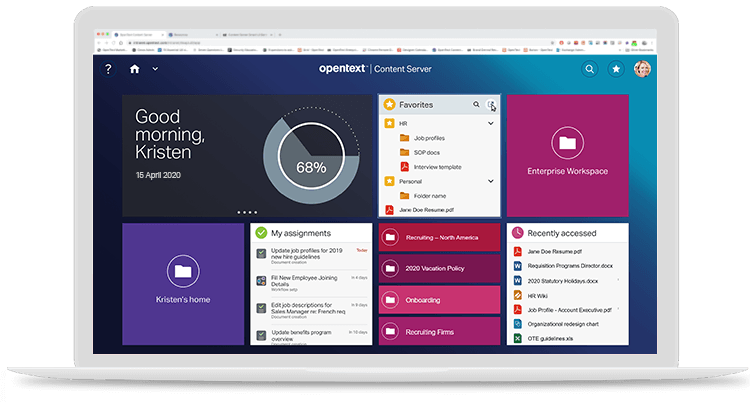Open Update job profiles assignment
Viewport: 750px width, 402px height.
(310, 252)
